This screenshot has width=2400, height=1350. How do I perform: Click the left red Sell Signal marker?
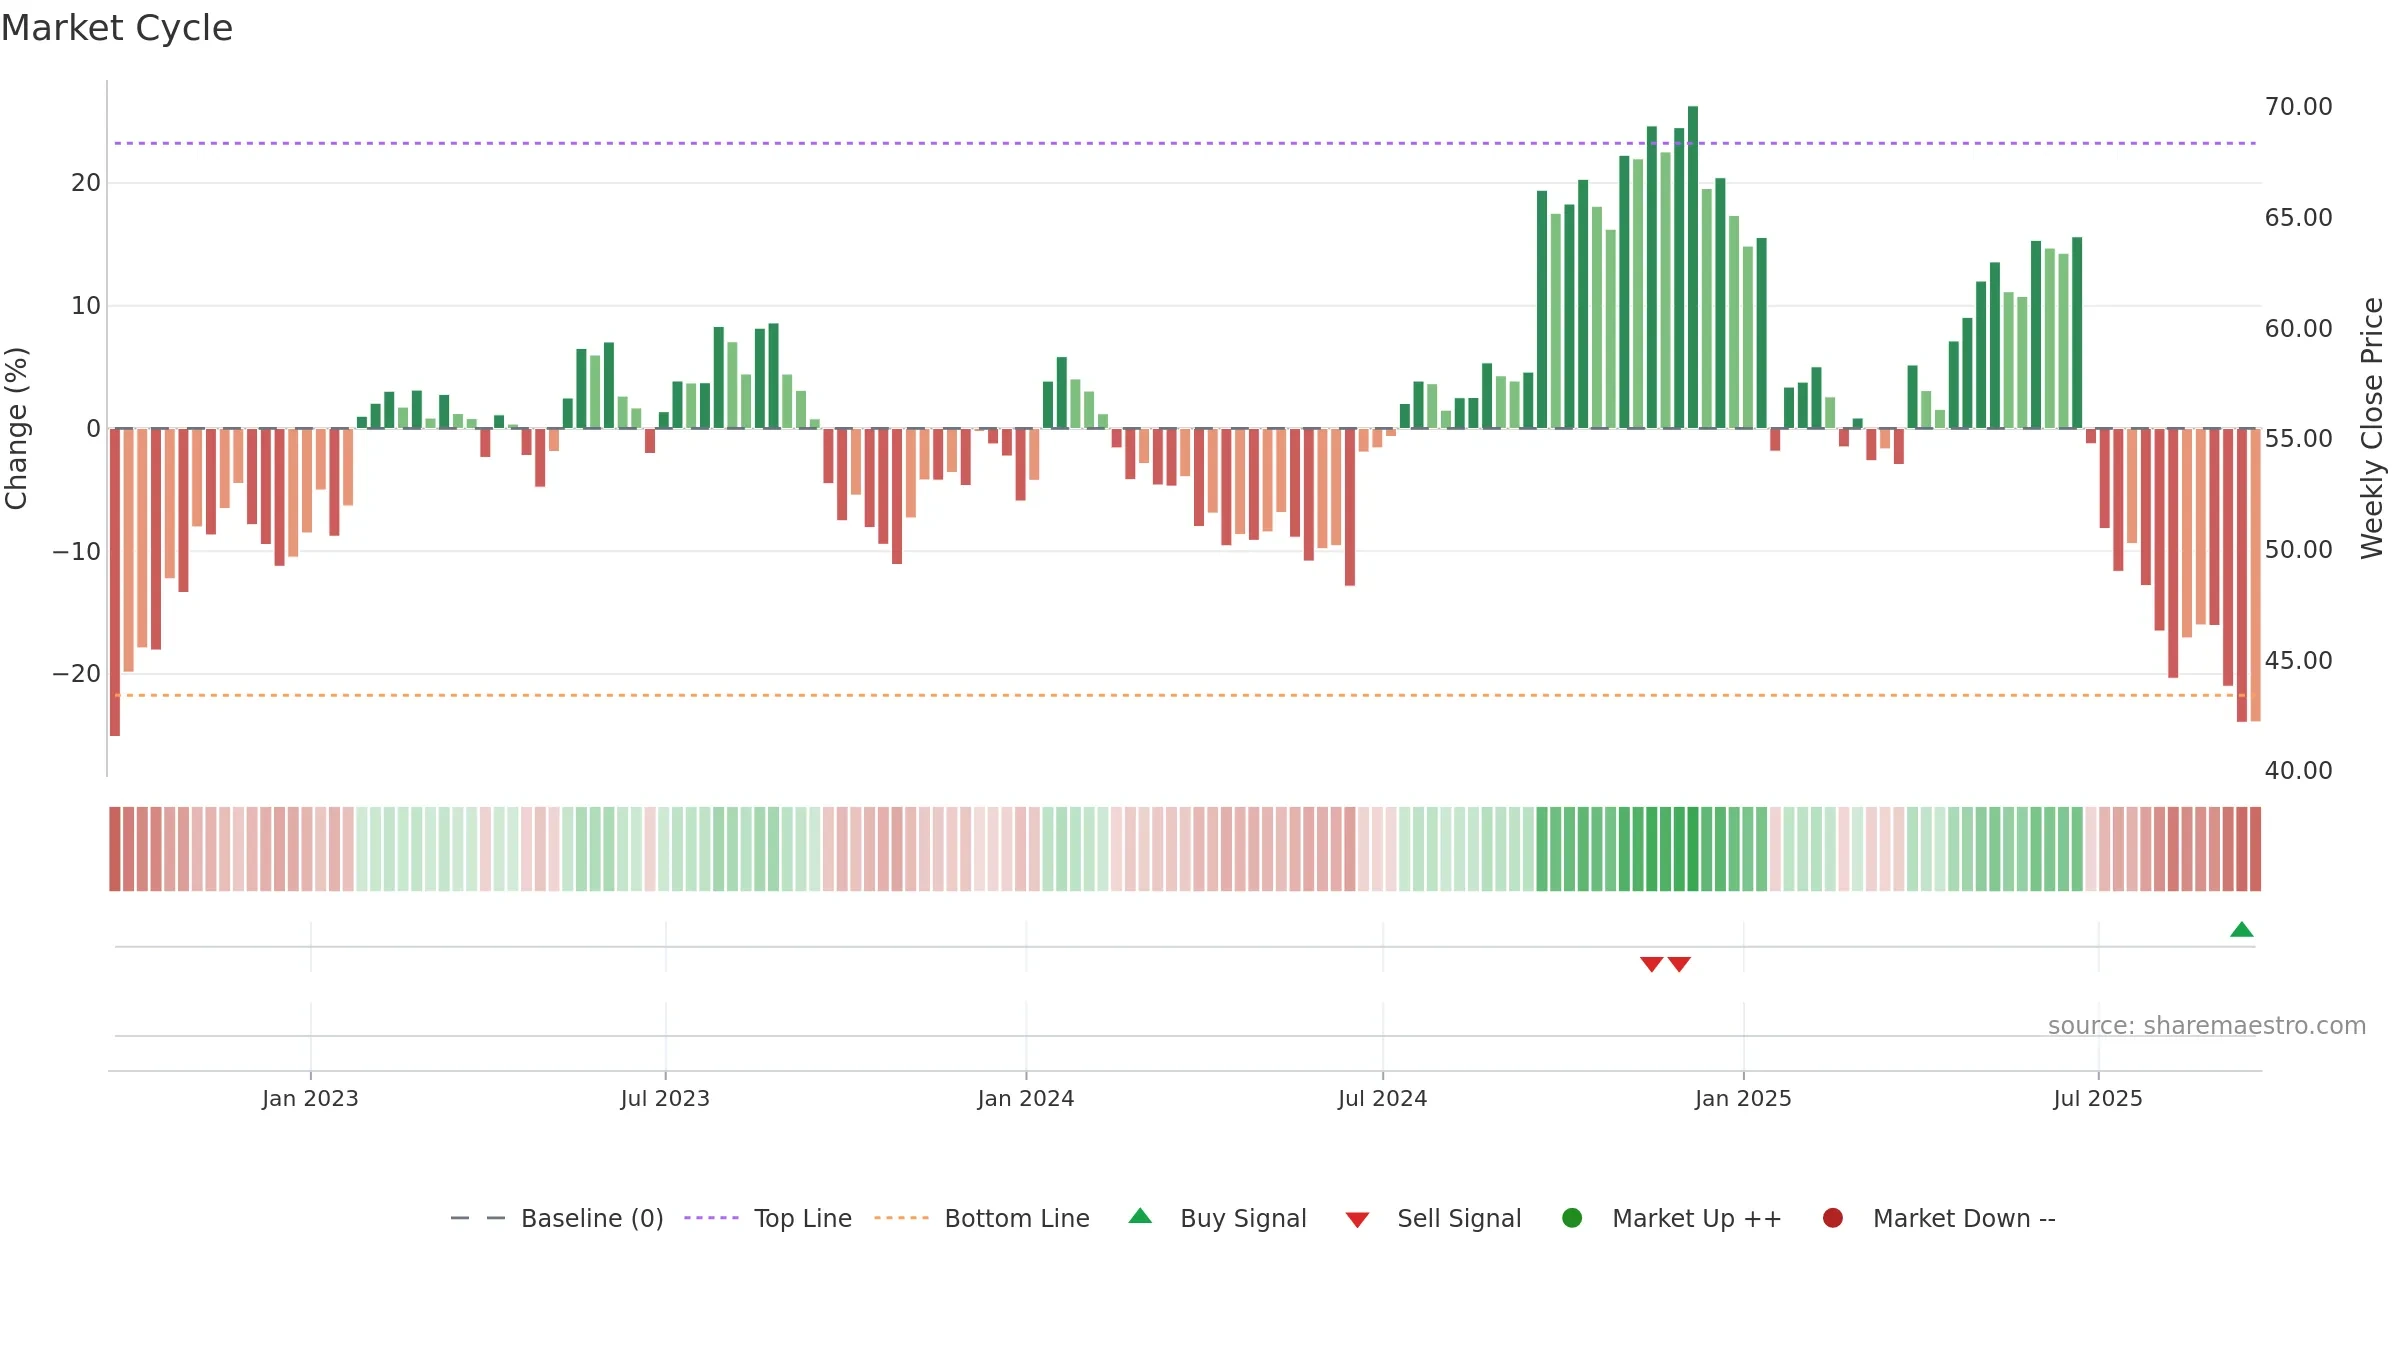pyautogui.click(x=1651, y=964)
